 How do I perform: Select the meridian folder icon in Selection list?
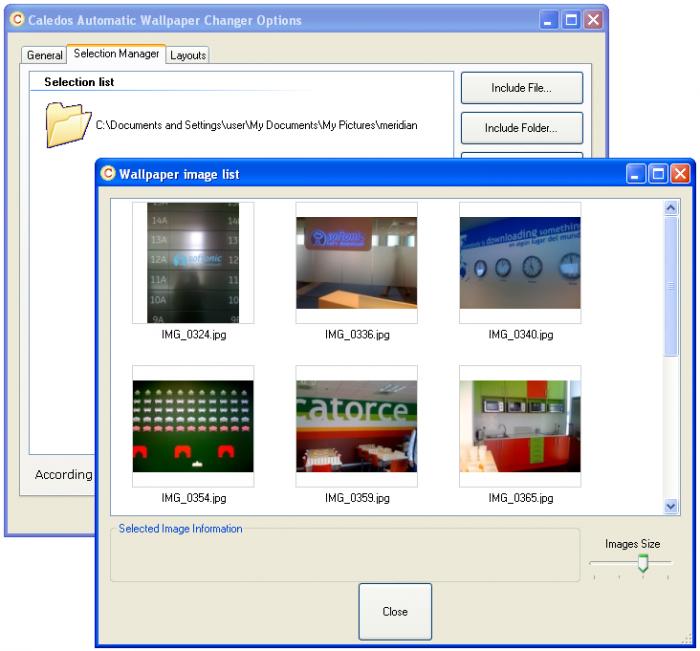[x=68, y=125]
